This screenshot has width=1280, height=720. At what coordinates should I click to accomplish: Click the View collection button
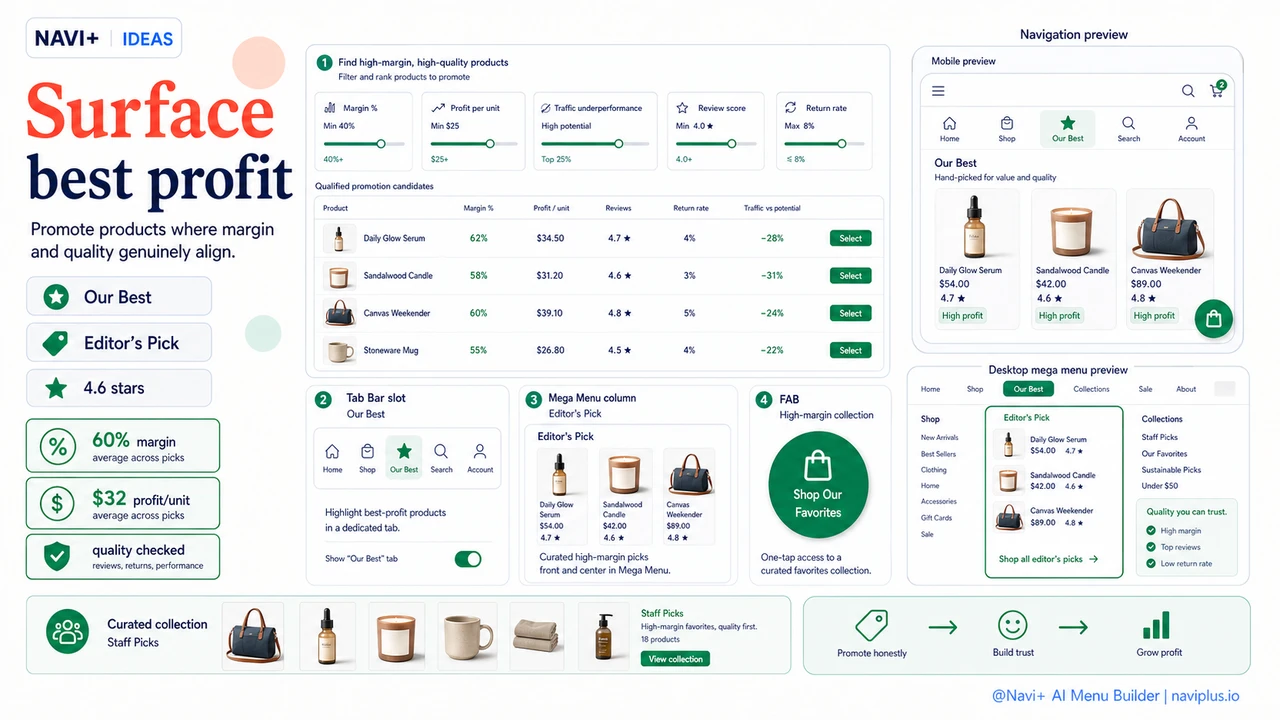(x=676, y=659)
